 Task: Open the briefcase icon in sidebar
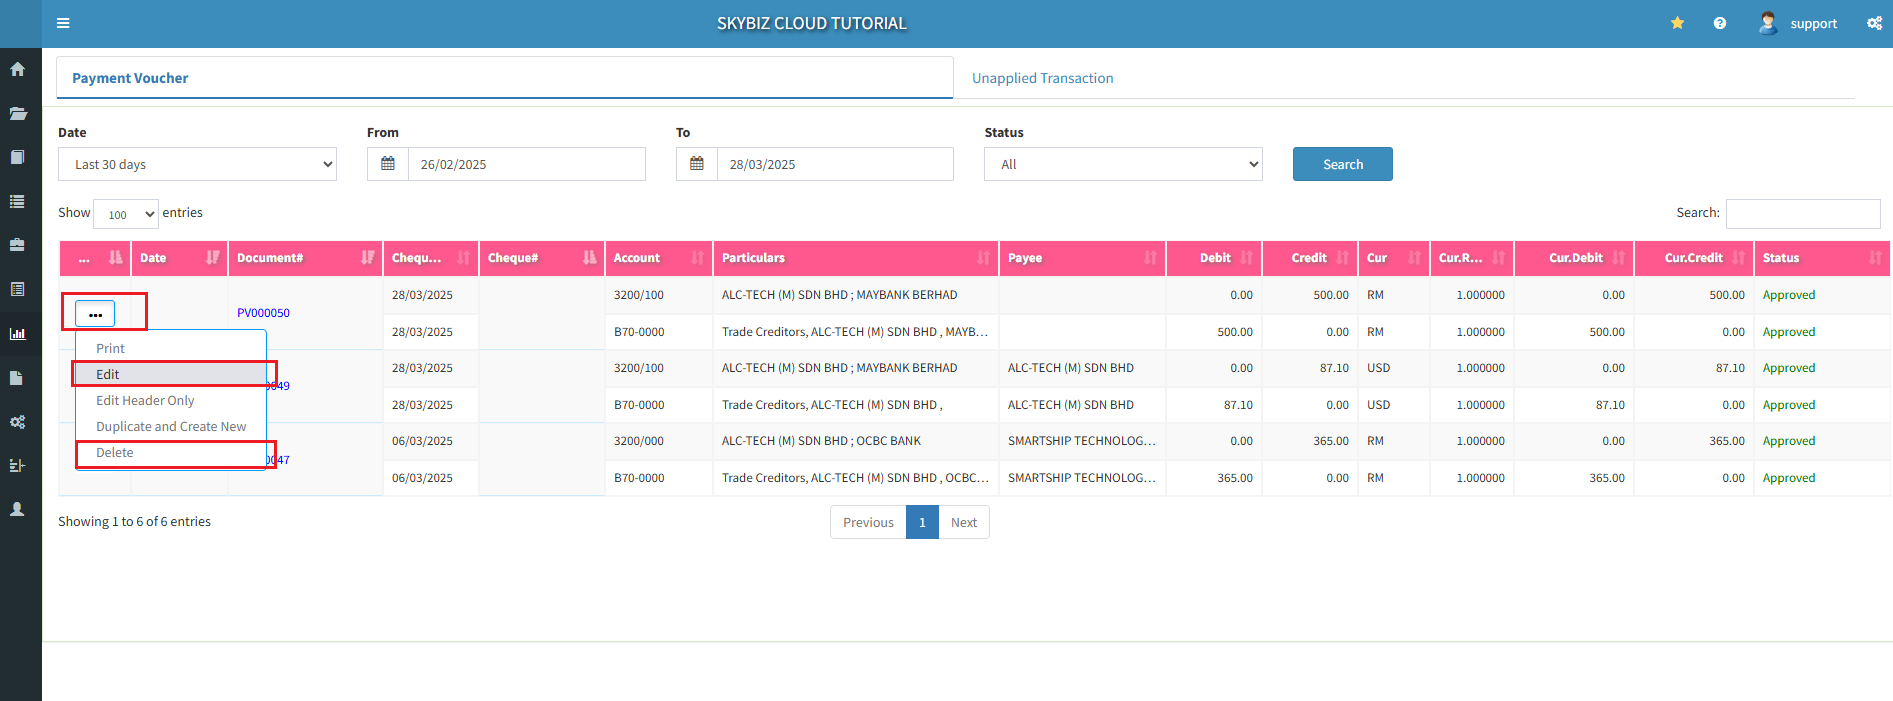(18, 245)
